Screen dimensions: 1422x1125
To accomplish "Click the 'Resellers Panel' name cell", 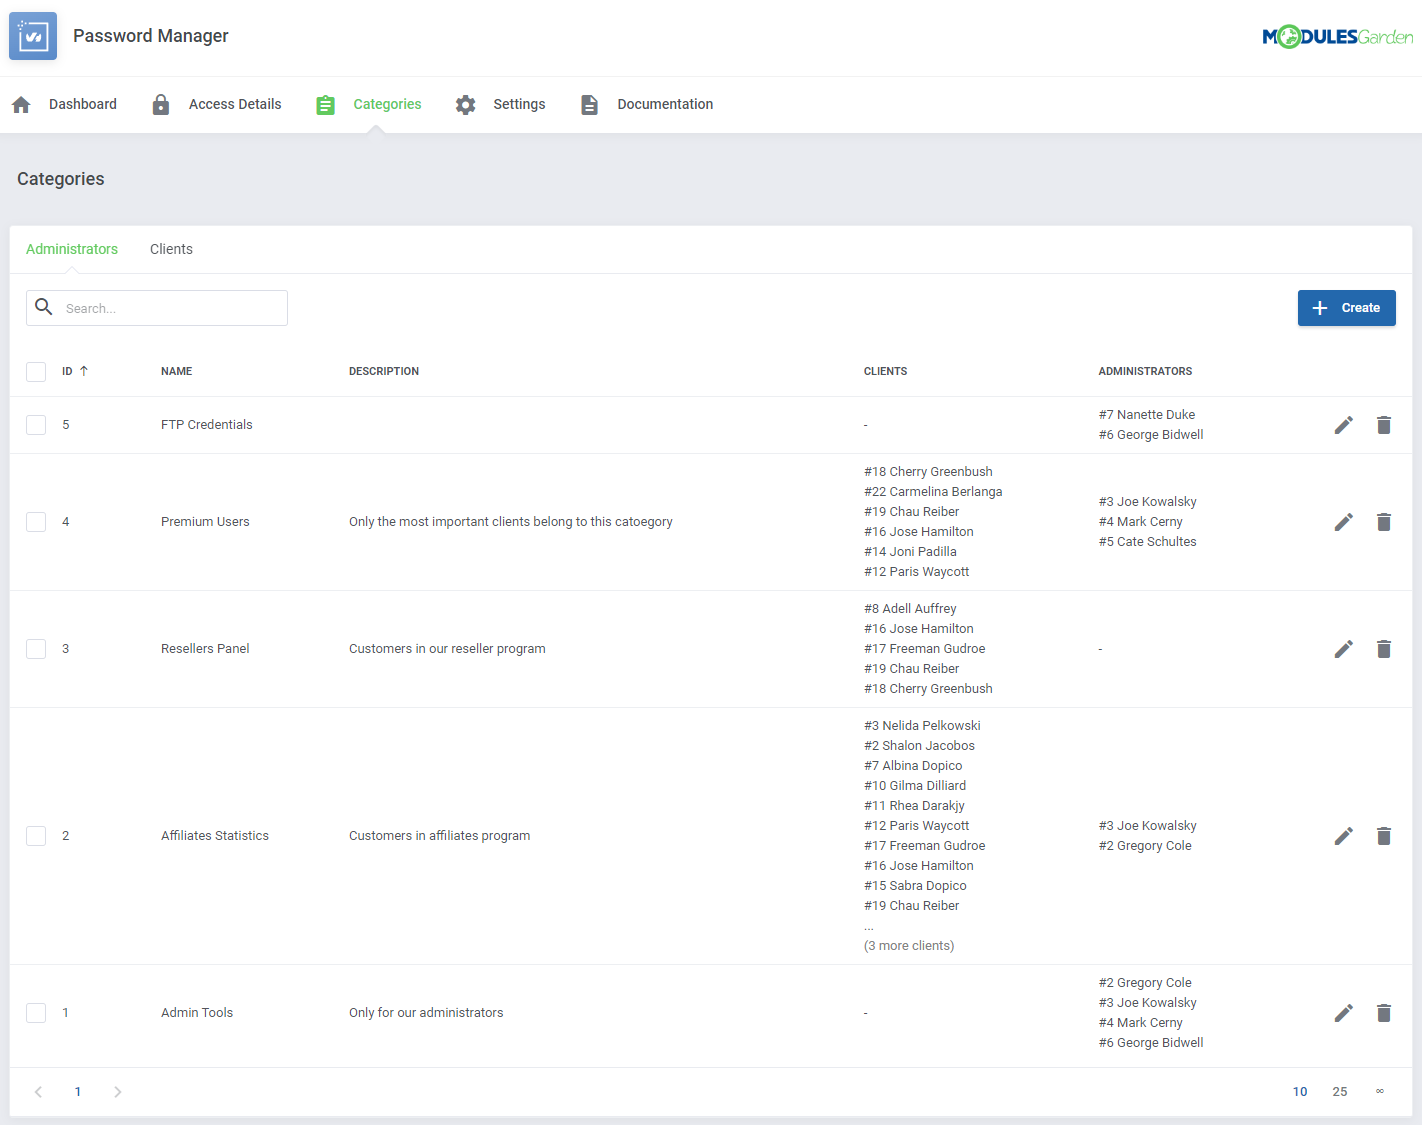I will (x=205, y=649).
